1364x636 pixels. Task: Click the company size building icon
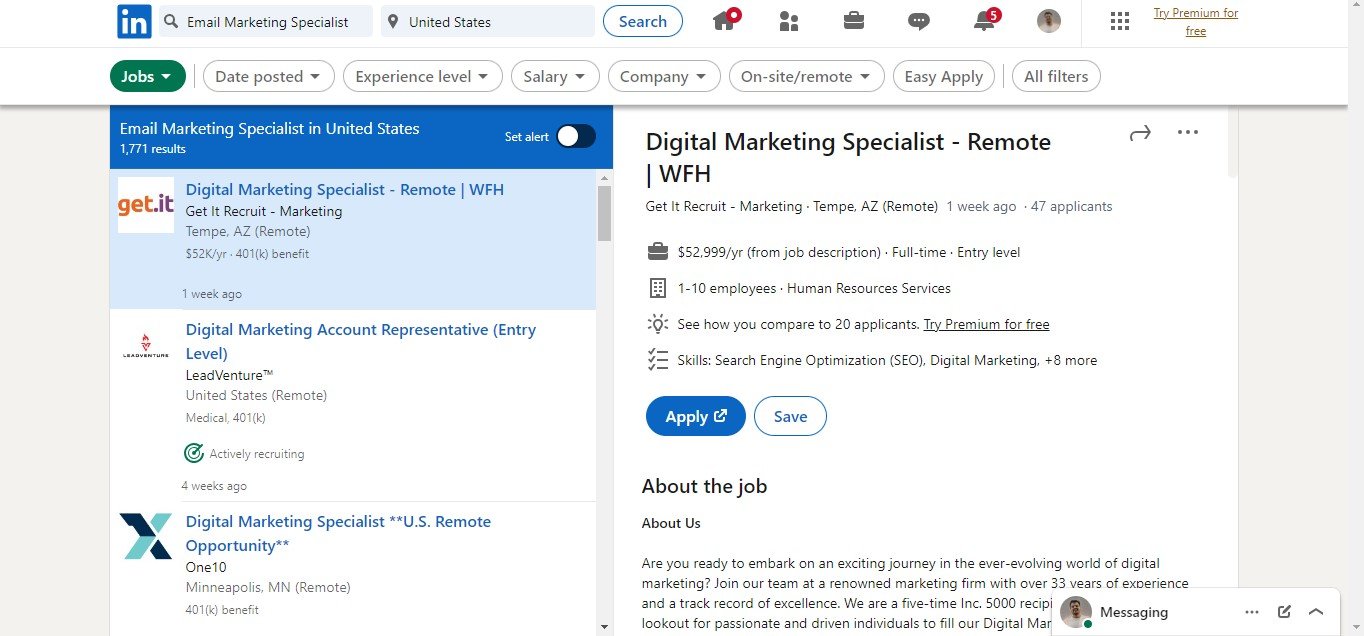point(657,288)
